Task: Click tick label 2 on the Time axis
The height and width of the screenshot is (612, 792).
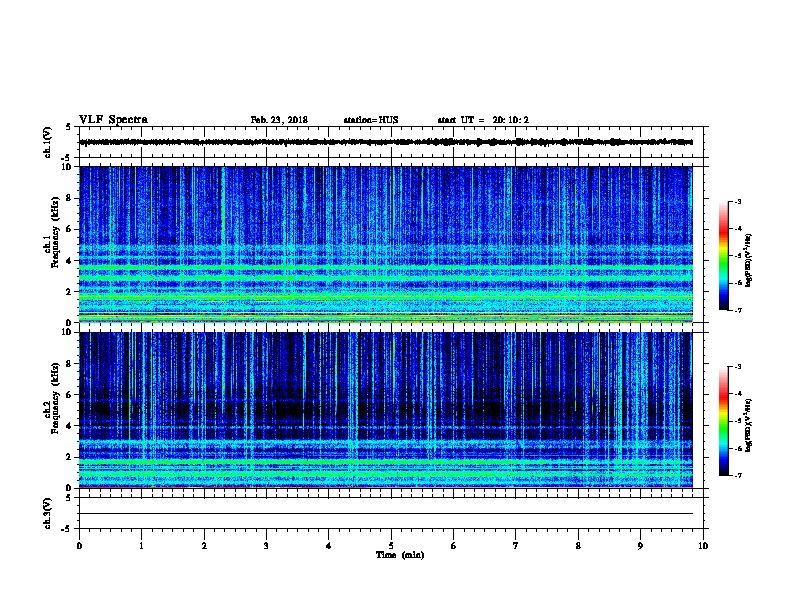Action: click(204, 546)
